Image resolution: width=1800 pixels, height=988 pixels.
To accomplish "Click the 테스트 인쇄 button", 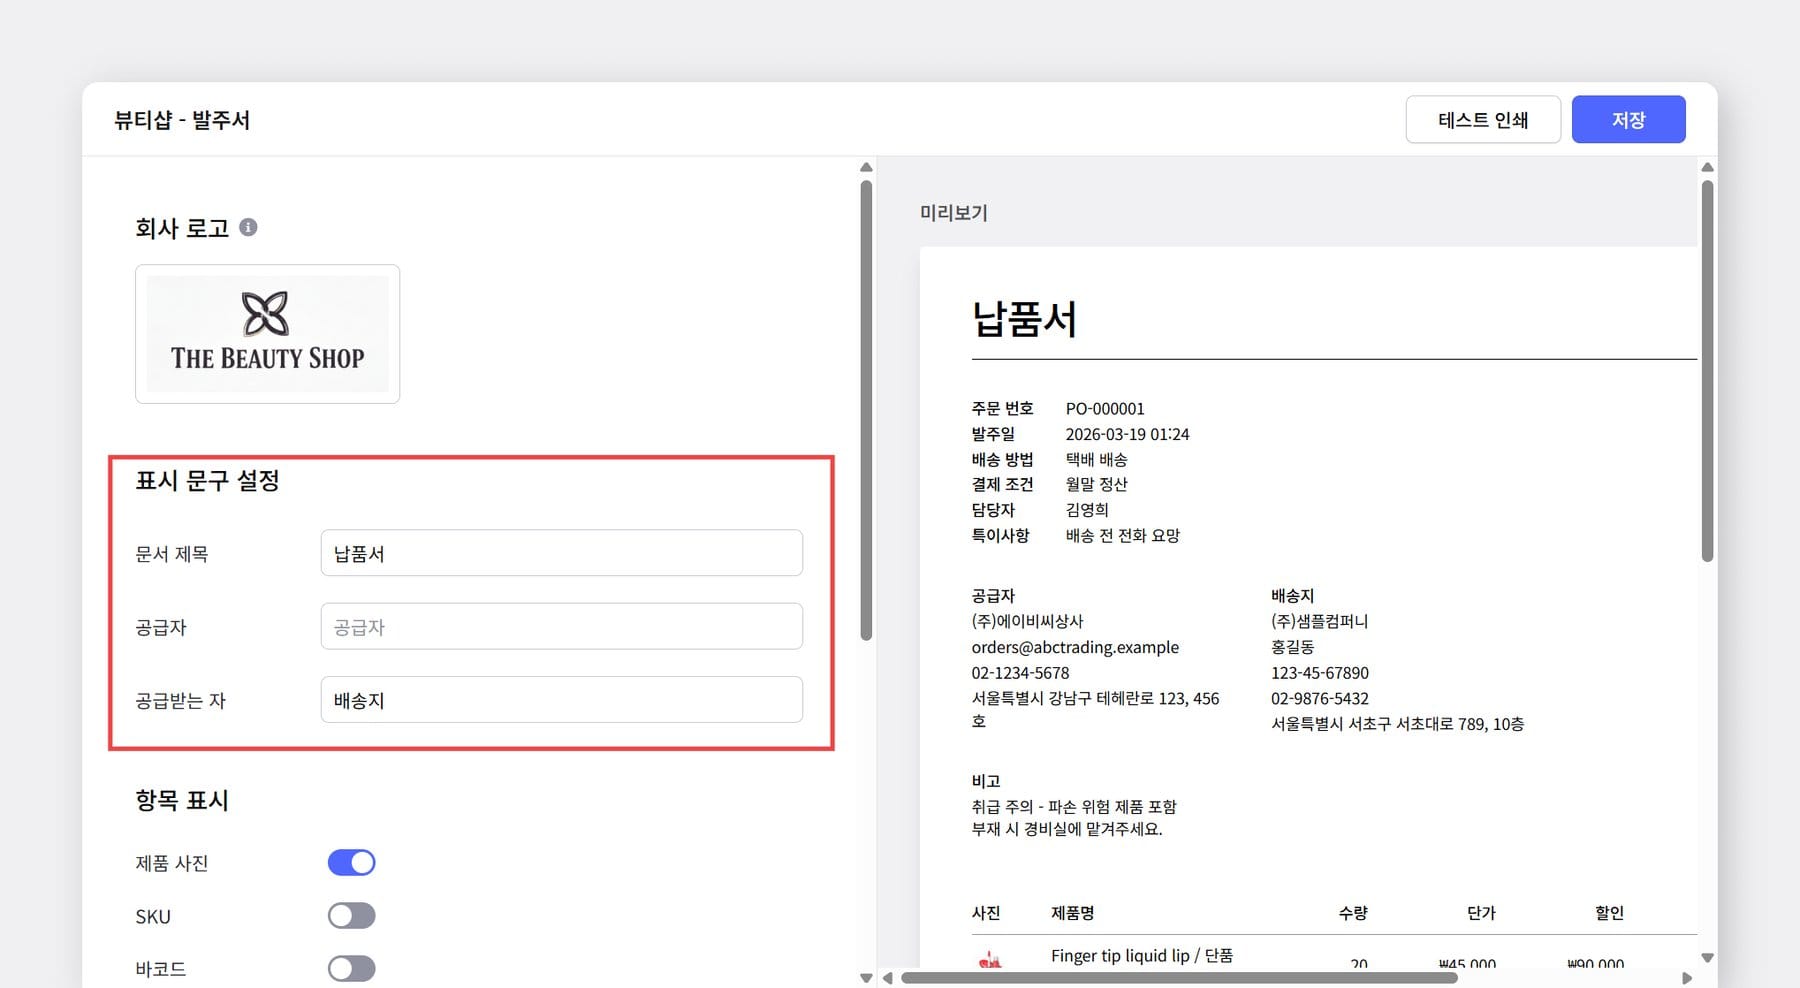I will pos(1483,118).
